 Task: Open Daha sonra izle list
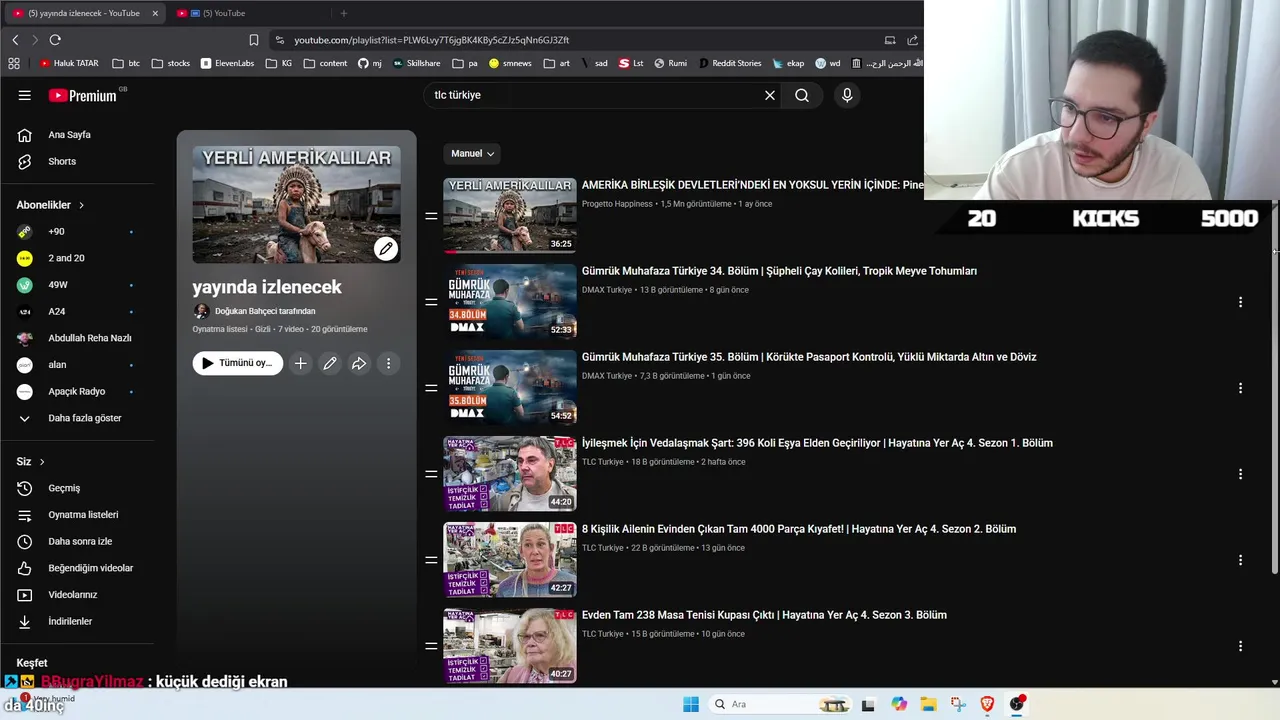tap(80, 541)
